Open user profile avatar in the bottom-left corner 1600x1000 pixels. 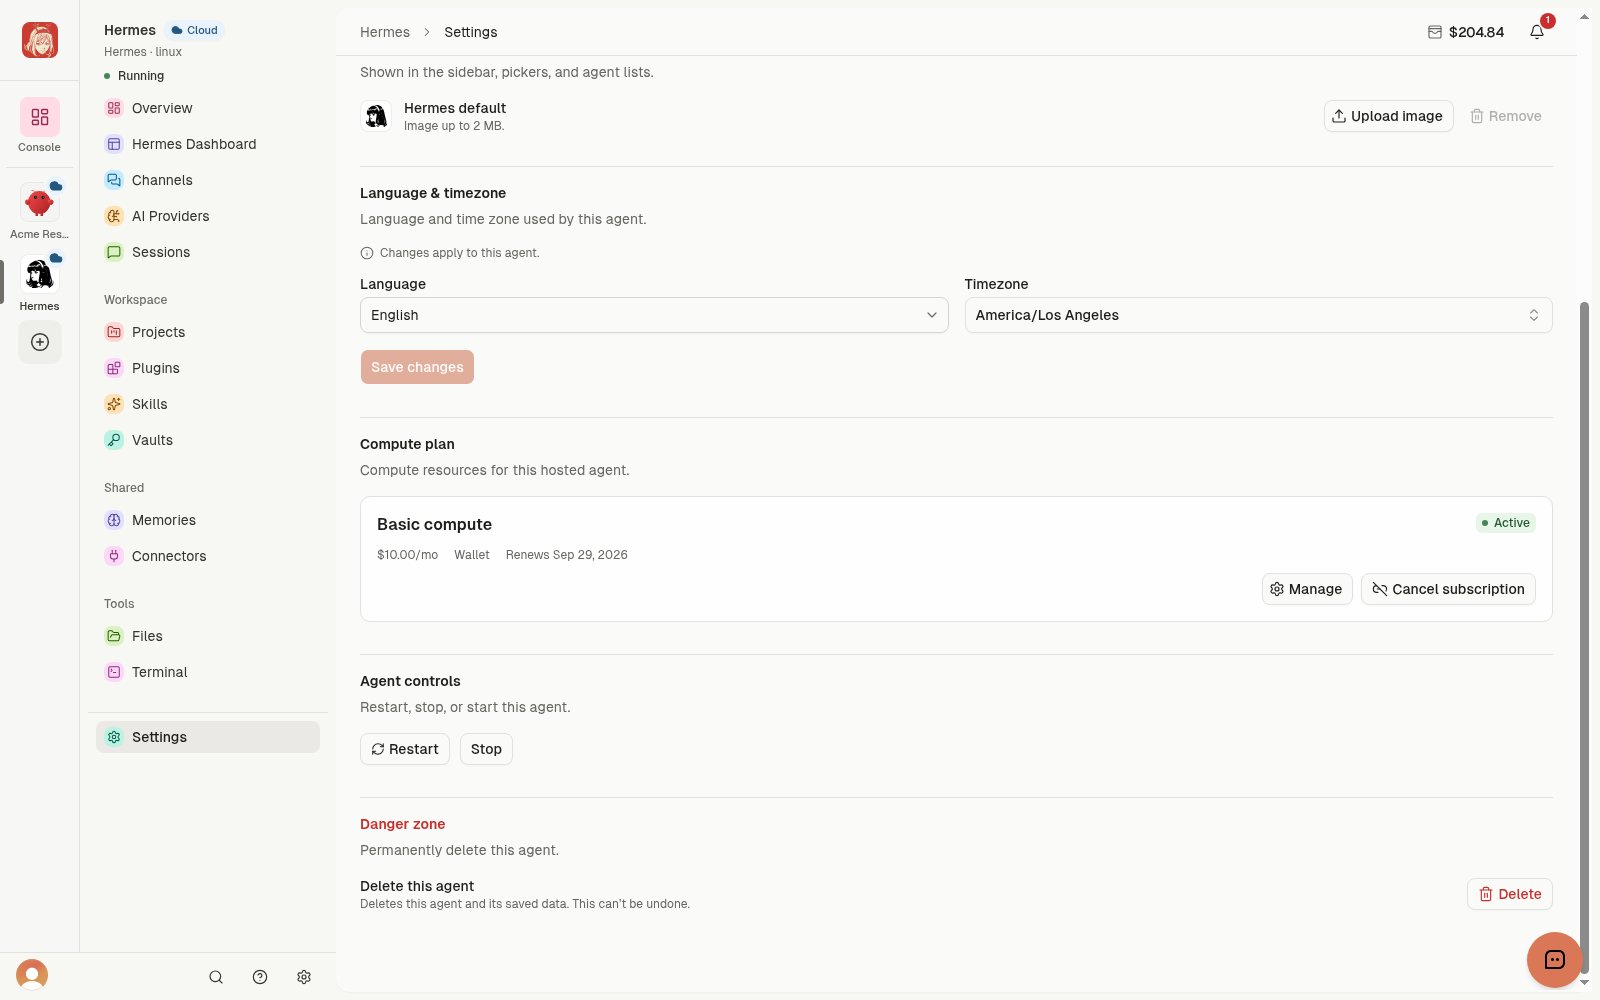click(x=32, y=975)
